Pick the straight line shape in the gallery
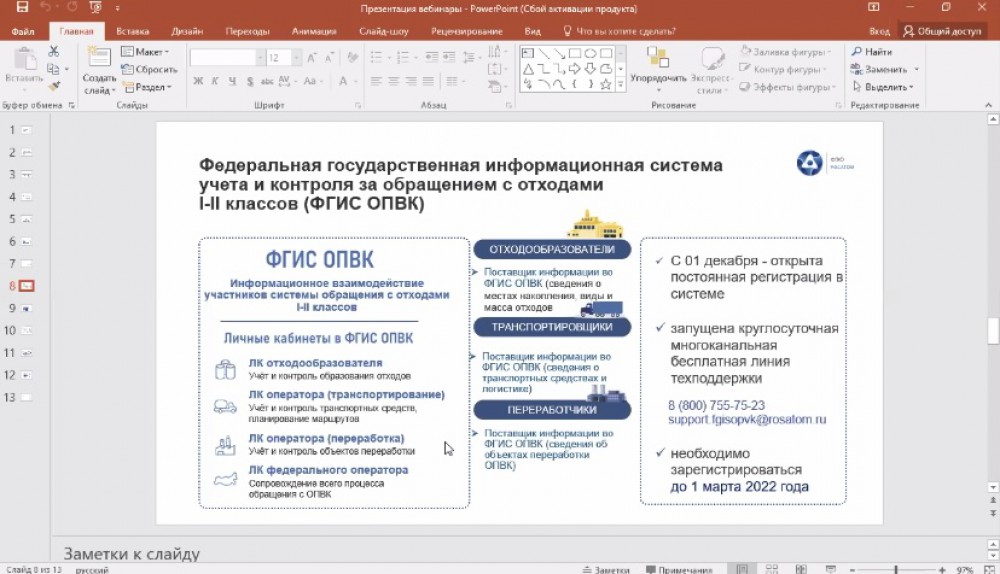Viewport: 1000px width, 574px height. click(543, 54)
